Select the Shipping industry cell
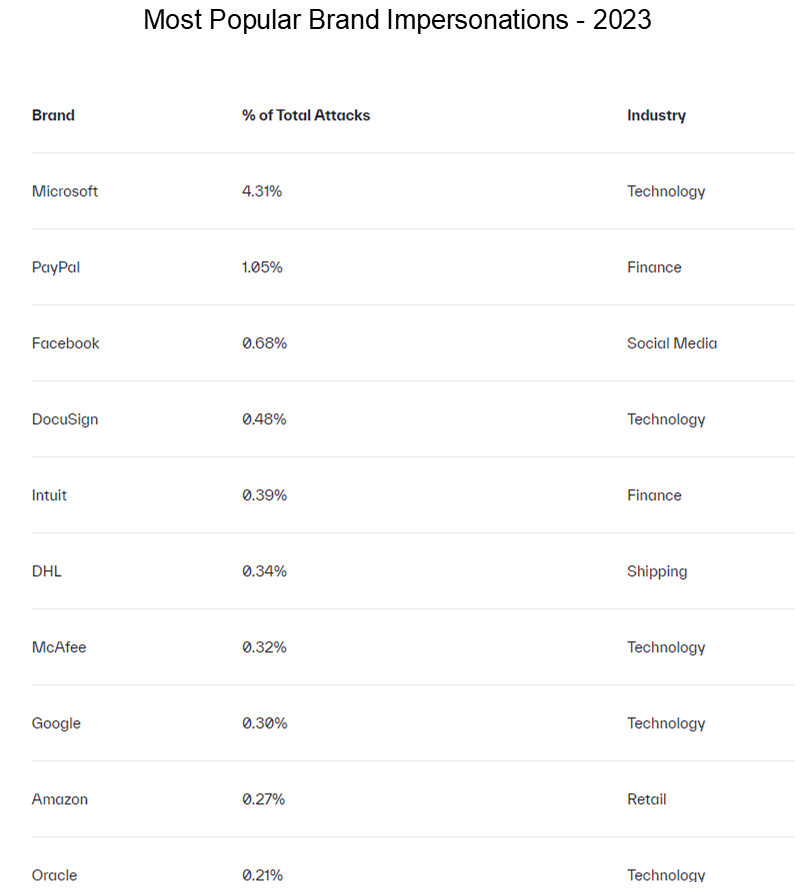Viewport: 804px width, 894px height. 657,571
